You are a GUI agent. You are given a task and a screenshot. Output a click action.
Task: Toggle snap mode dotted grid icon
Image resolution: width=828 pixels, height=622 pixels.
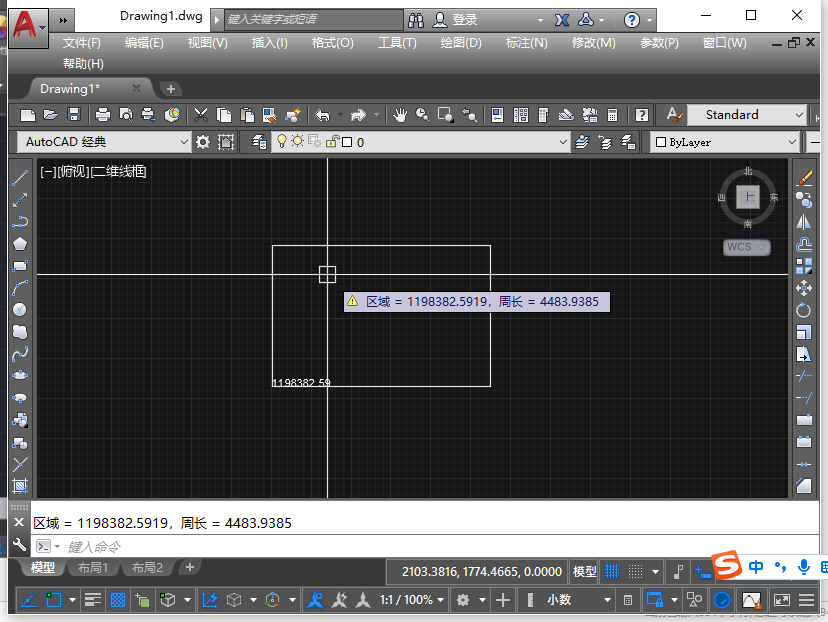(x=635, y=571)
